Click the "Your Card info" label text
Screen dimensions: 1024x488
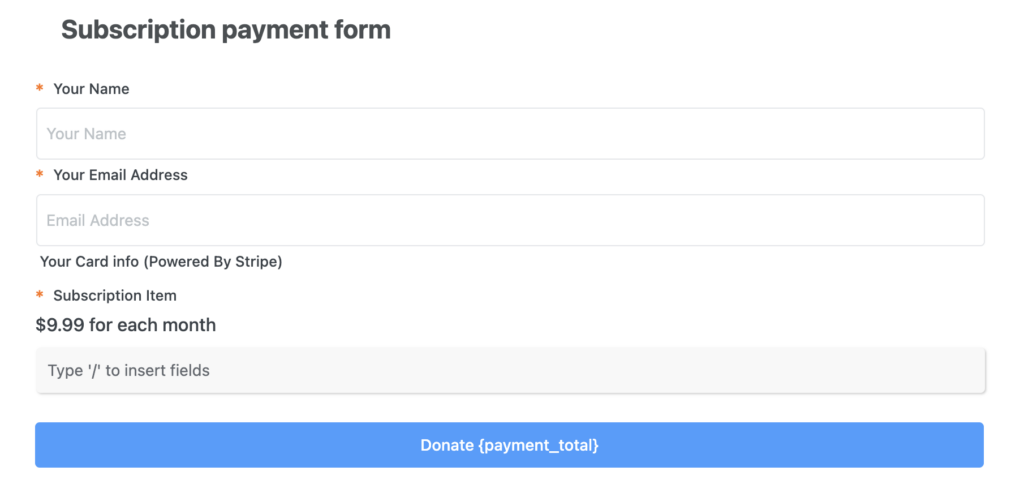click(x=89, y=262)
